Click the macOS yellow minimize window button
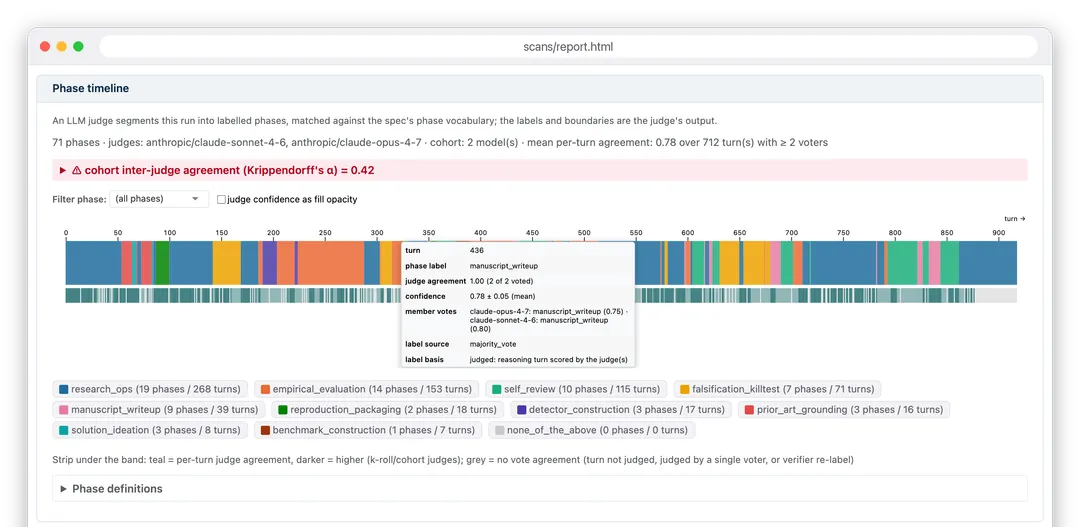 [61, 46]
